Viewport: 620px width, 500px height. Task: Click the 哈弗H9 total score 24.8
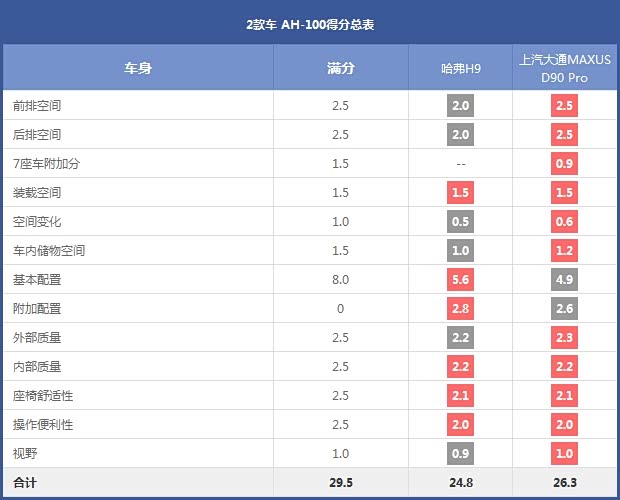[x=461, y=483]
